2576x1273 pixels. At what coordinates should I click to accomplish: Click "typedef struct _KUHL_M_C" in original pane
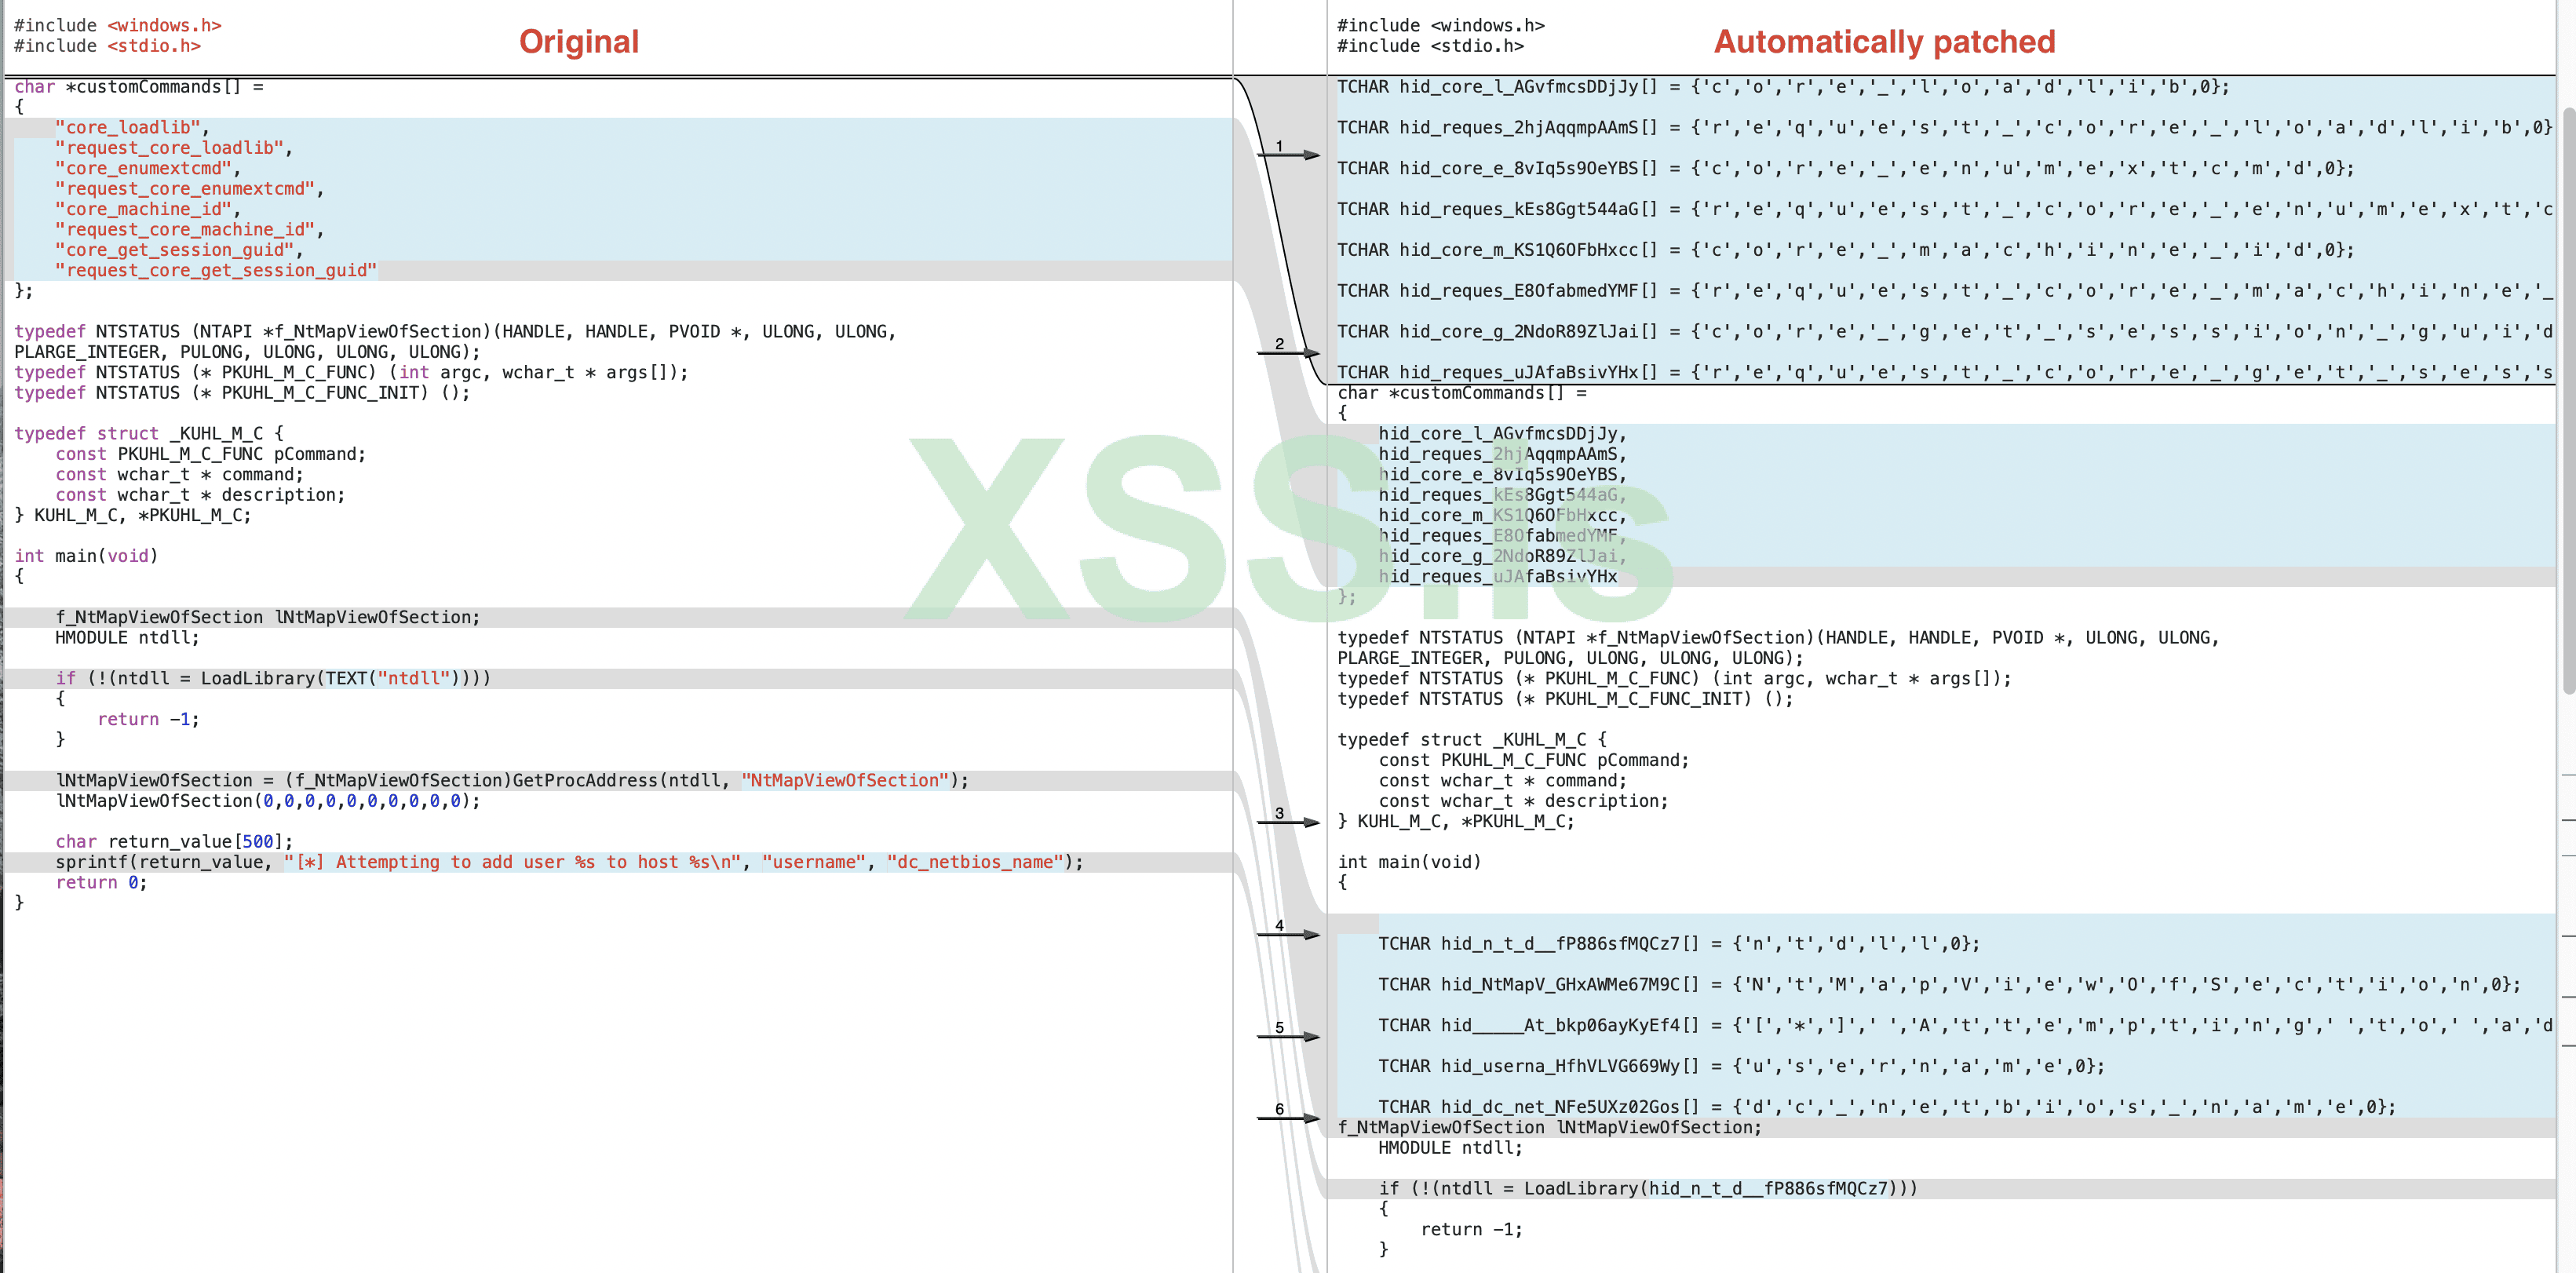tap(148, 434)
